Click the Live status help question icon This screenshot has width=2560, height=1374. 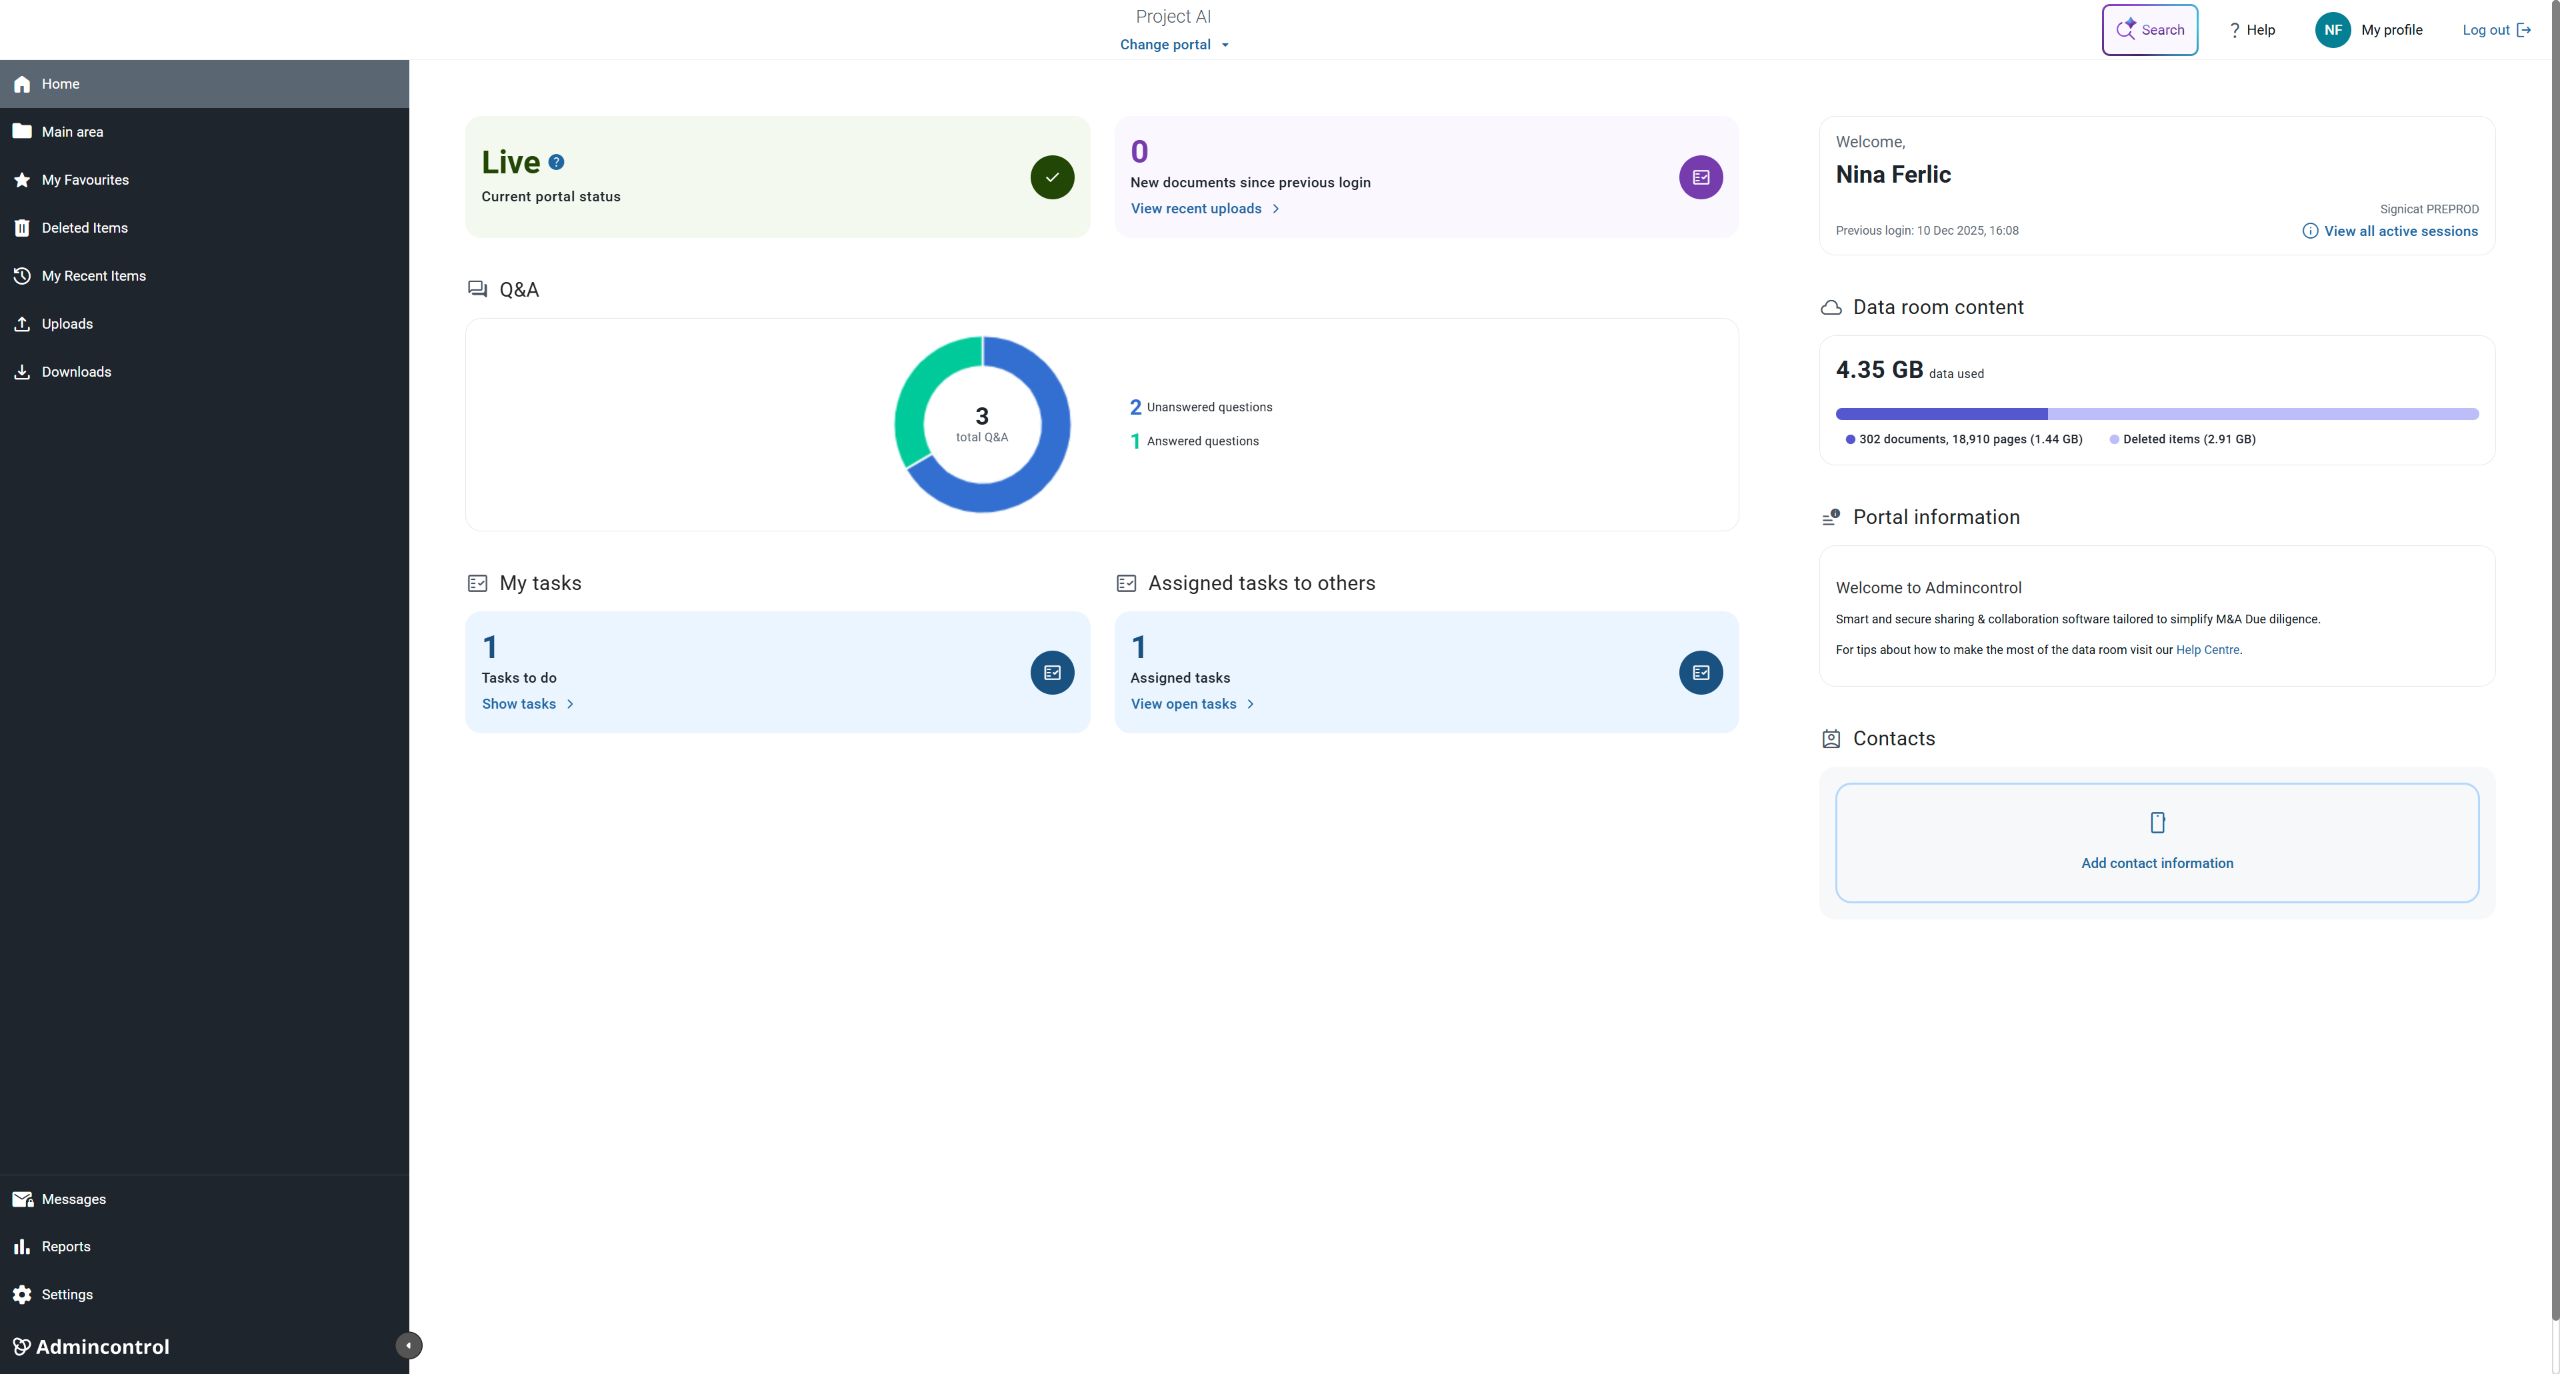(x=557, y=162)
